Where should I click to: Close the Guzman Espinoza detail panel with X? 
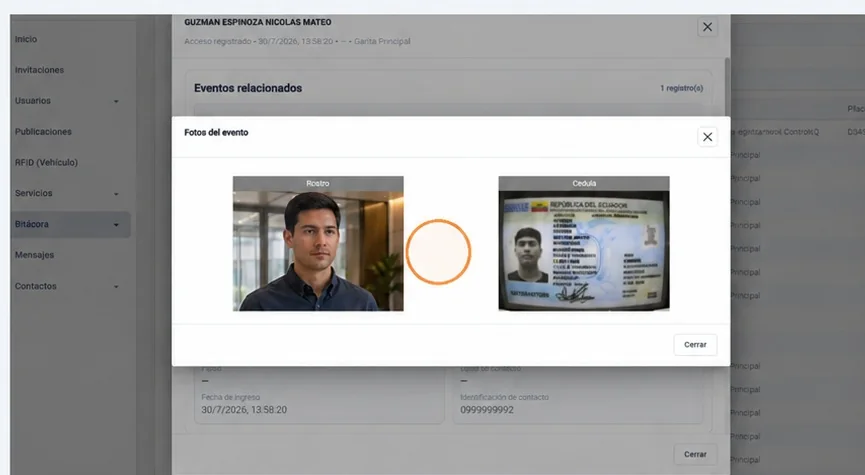click(707, 26)
